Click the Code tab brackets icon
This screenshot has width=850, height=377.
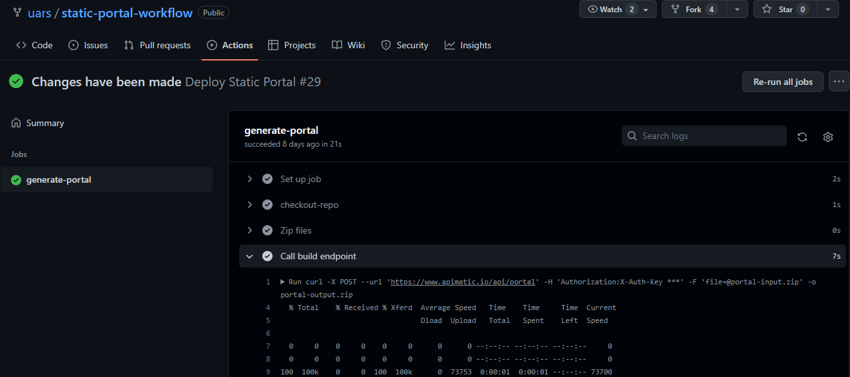pos(21,45)
